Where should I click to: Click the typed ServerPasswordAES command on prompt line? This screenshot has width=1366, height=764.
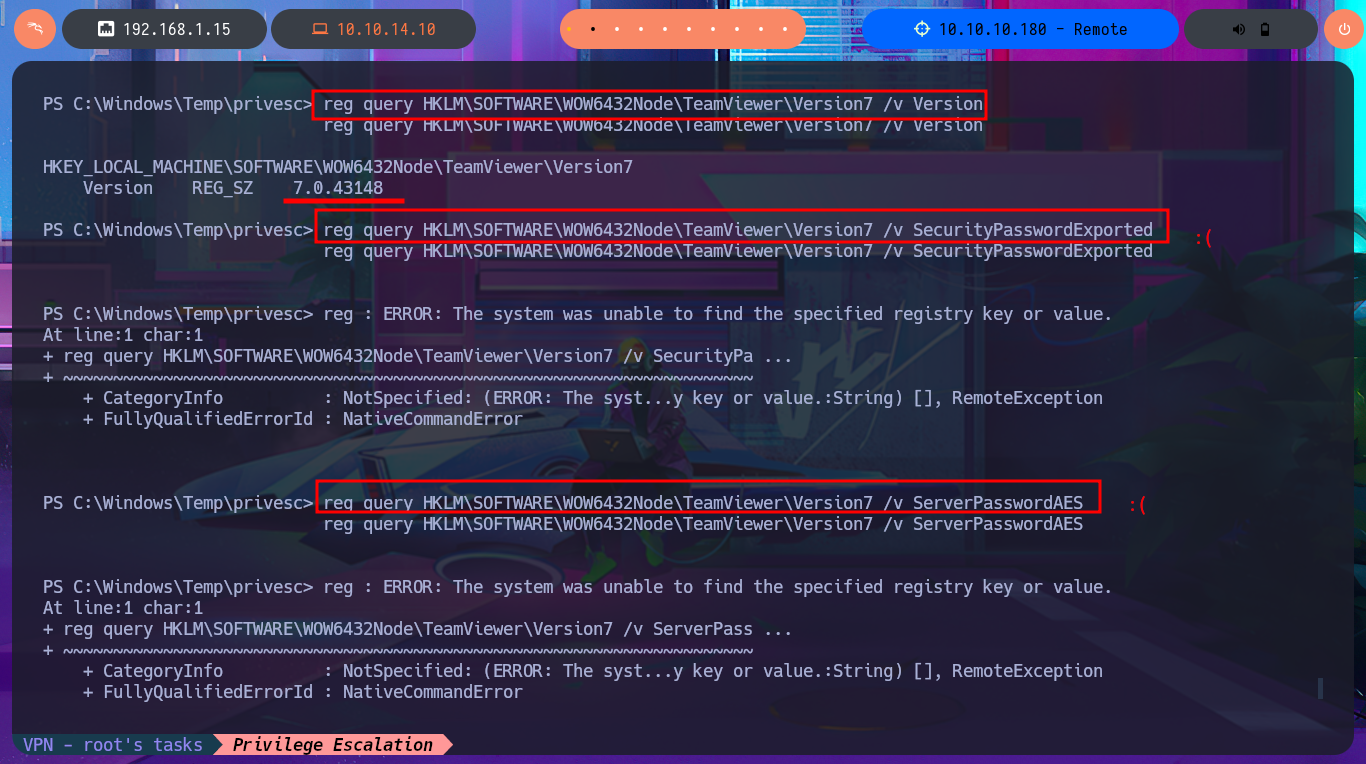click(x=703, y=503)
